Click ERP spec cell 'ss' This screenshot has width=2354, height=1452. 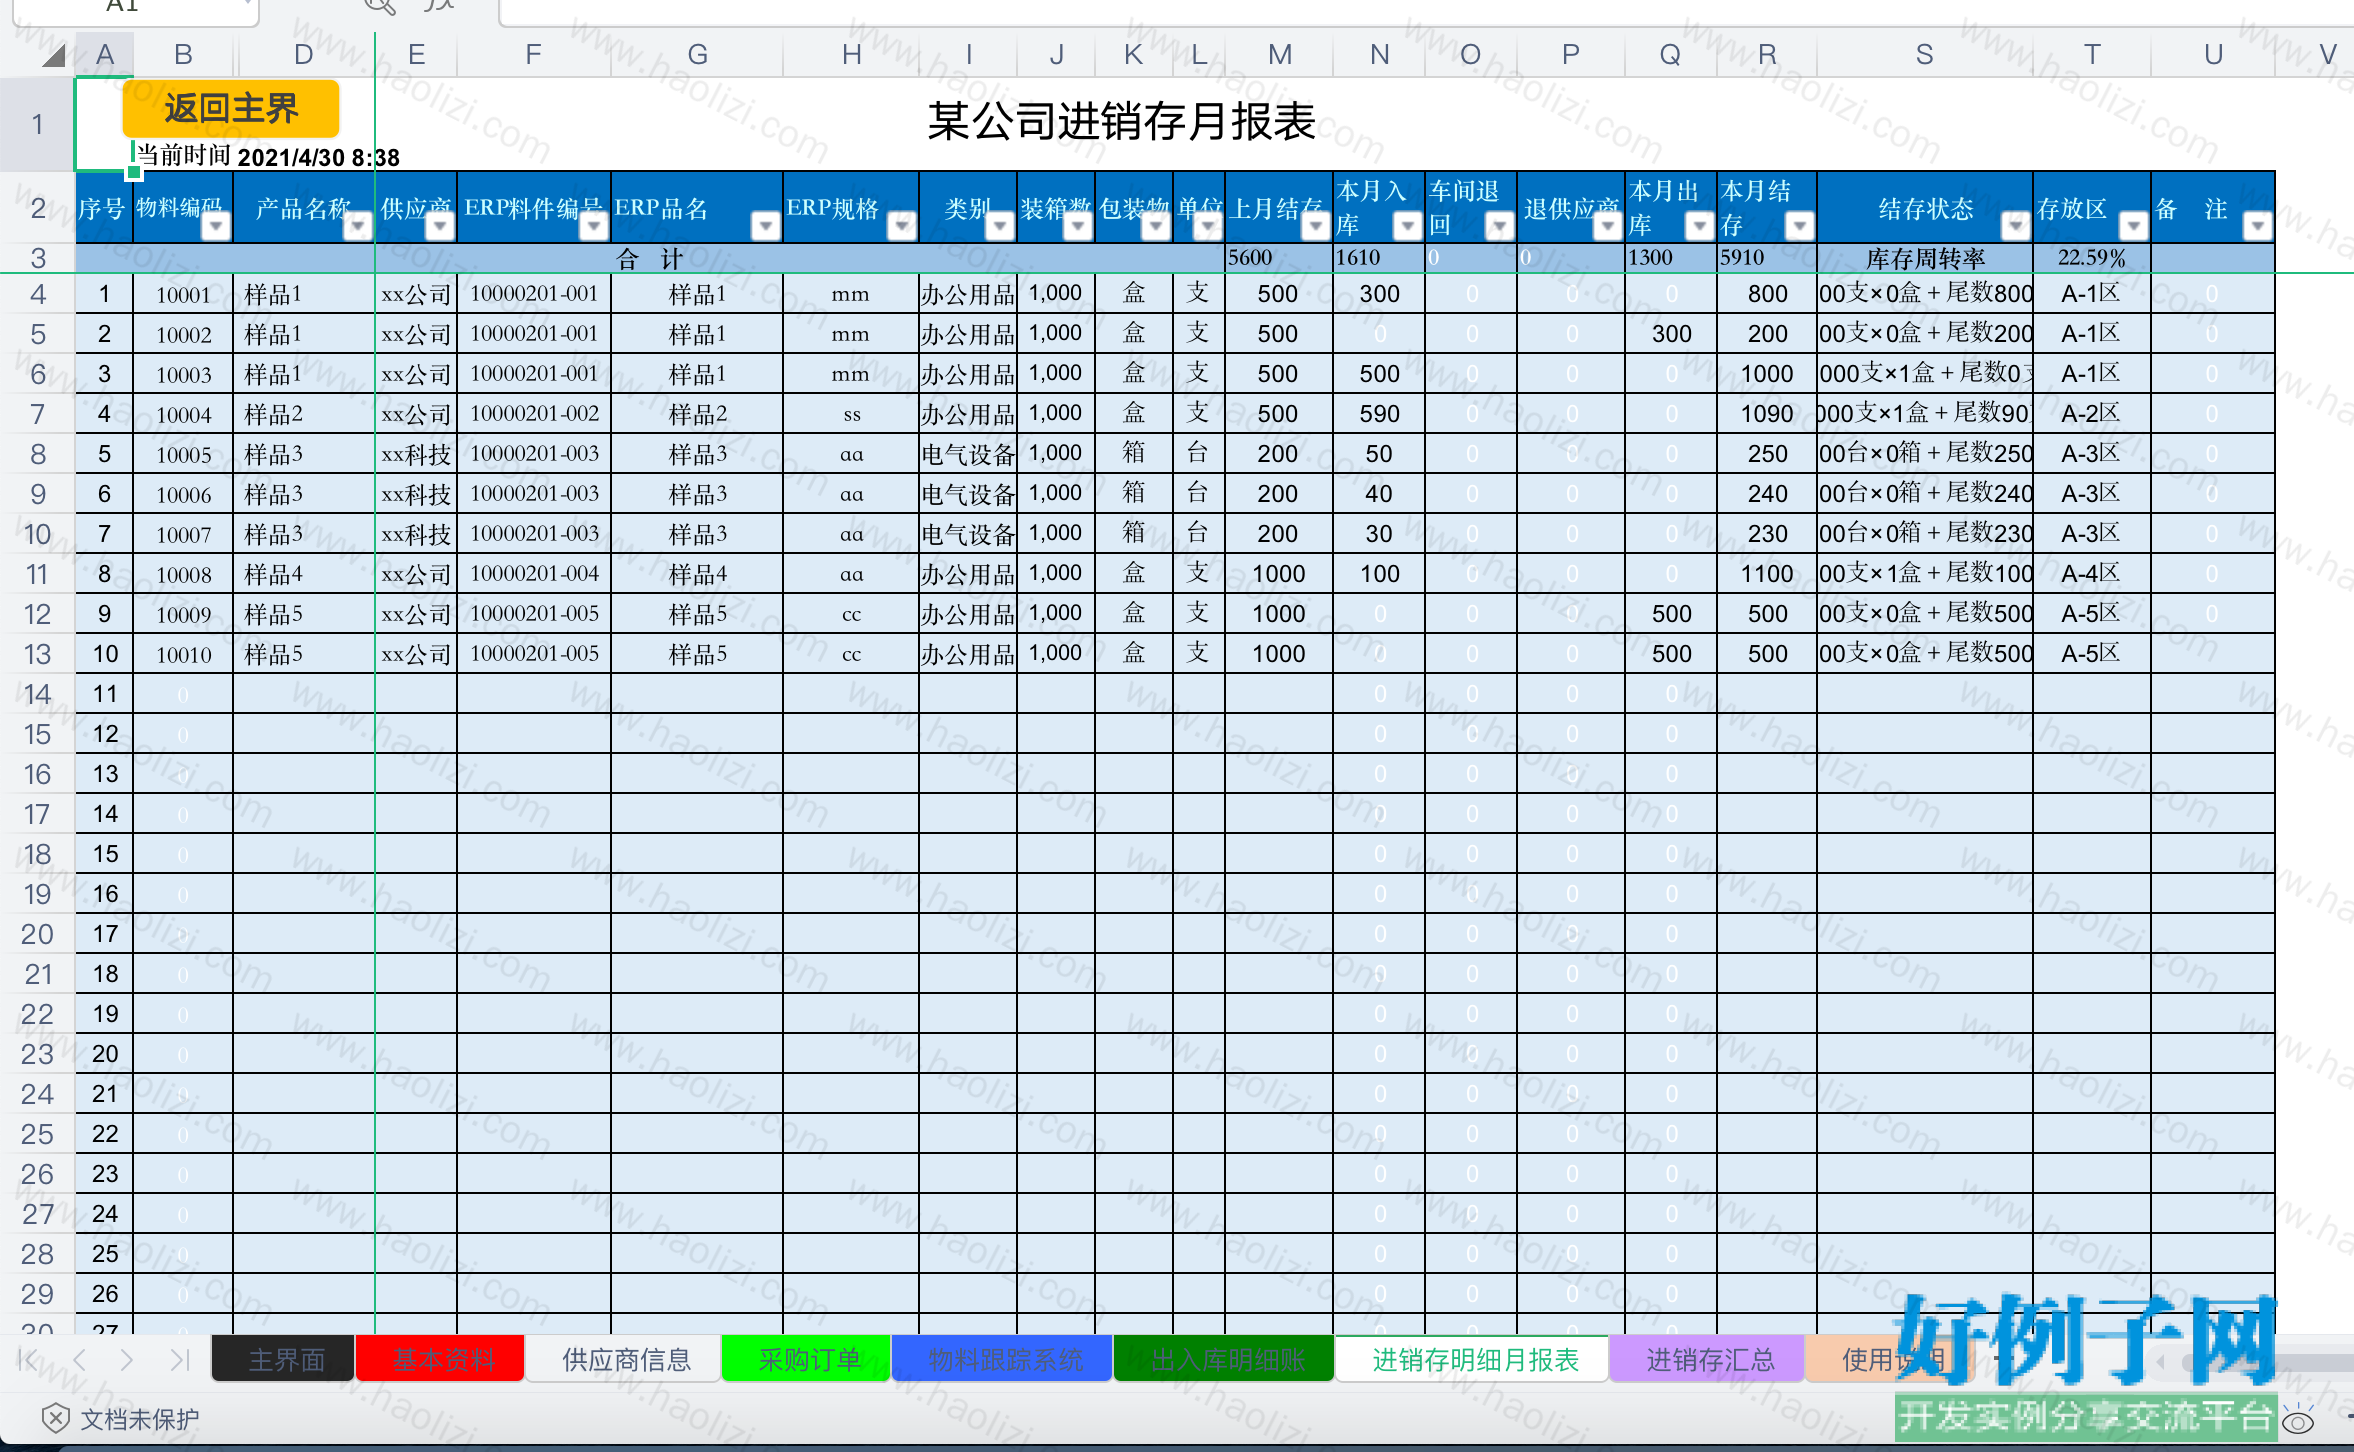[851, 414]
